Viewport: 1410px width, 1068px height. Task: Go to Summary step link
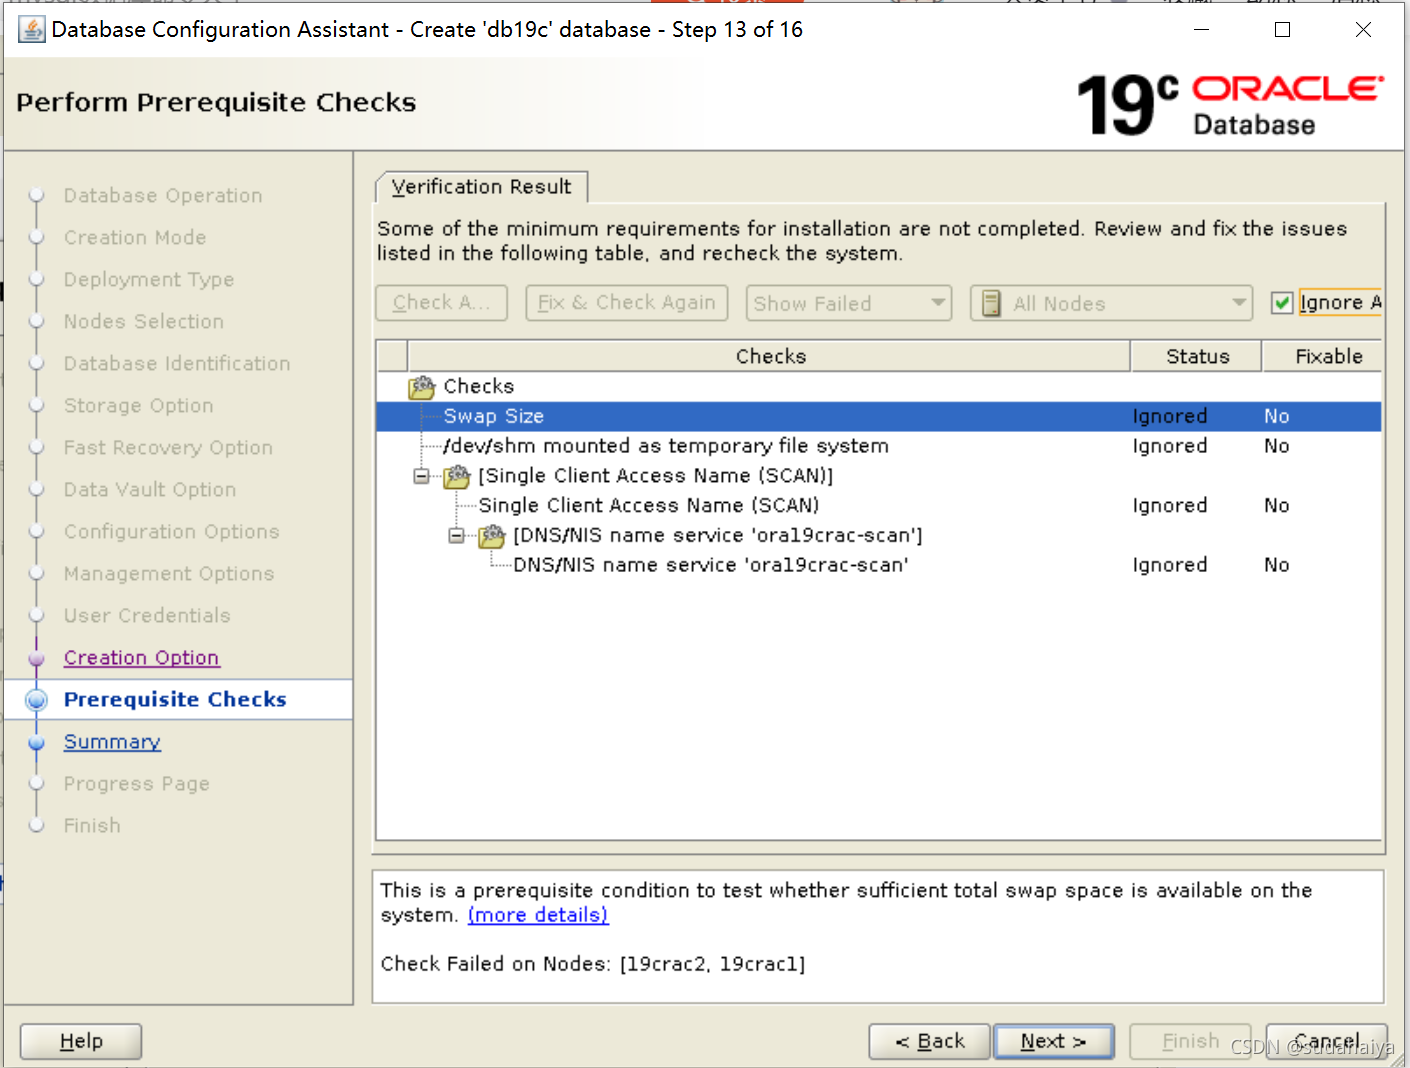112,742
